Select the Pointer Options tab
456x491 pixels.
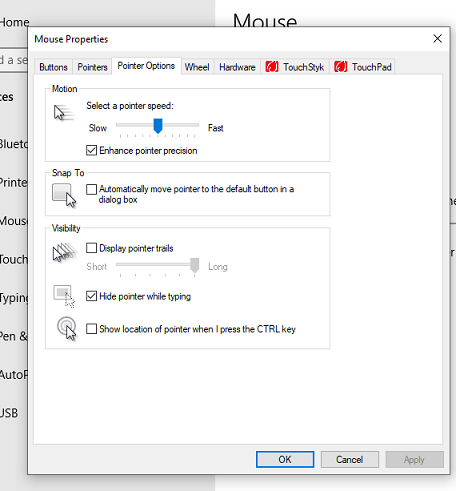point(146,66)
